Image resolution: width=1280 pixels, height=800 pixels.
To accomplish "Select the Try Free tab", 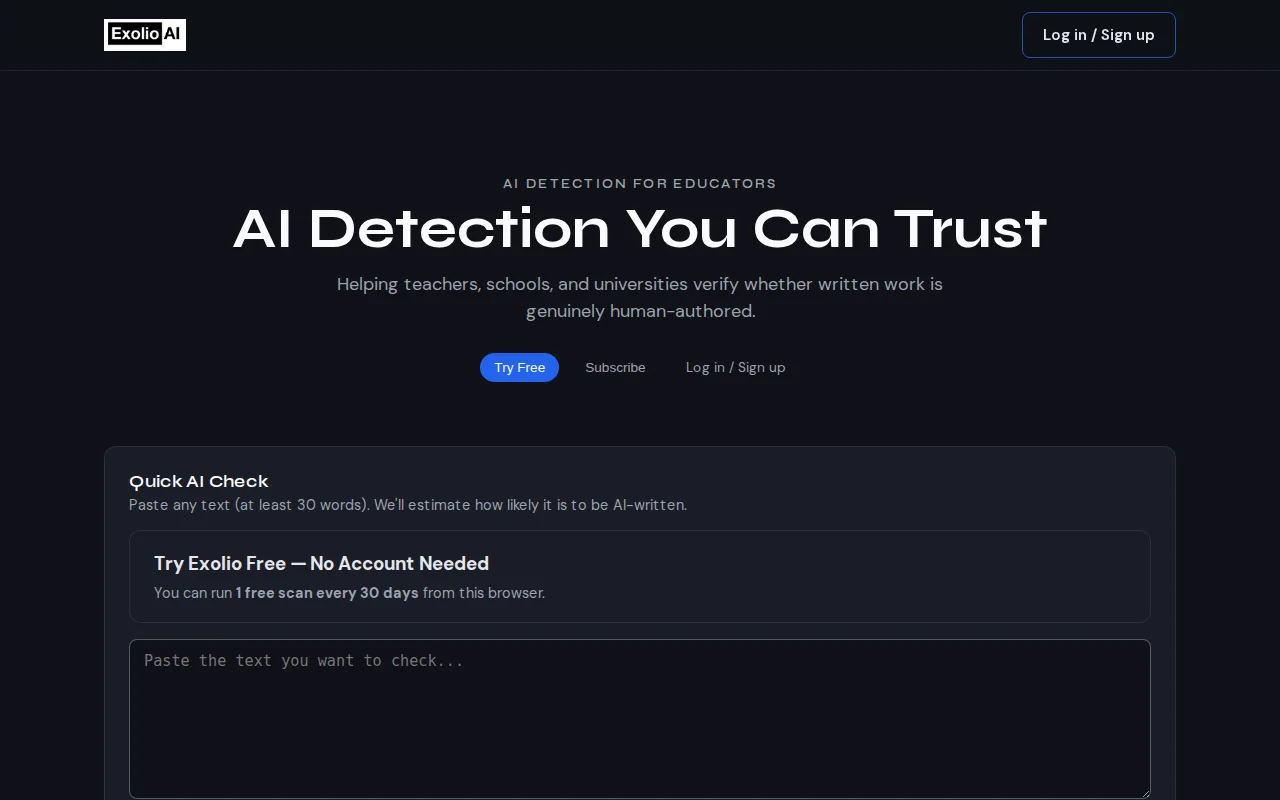I will click(519, 367).
